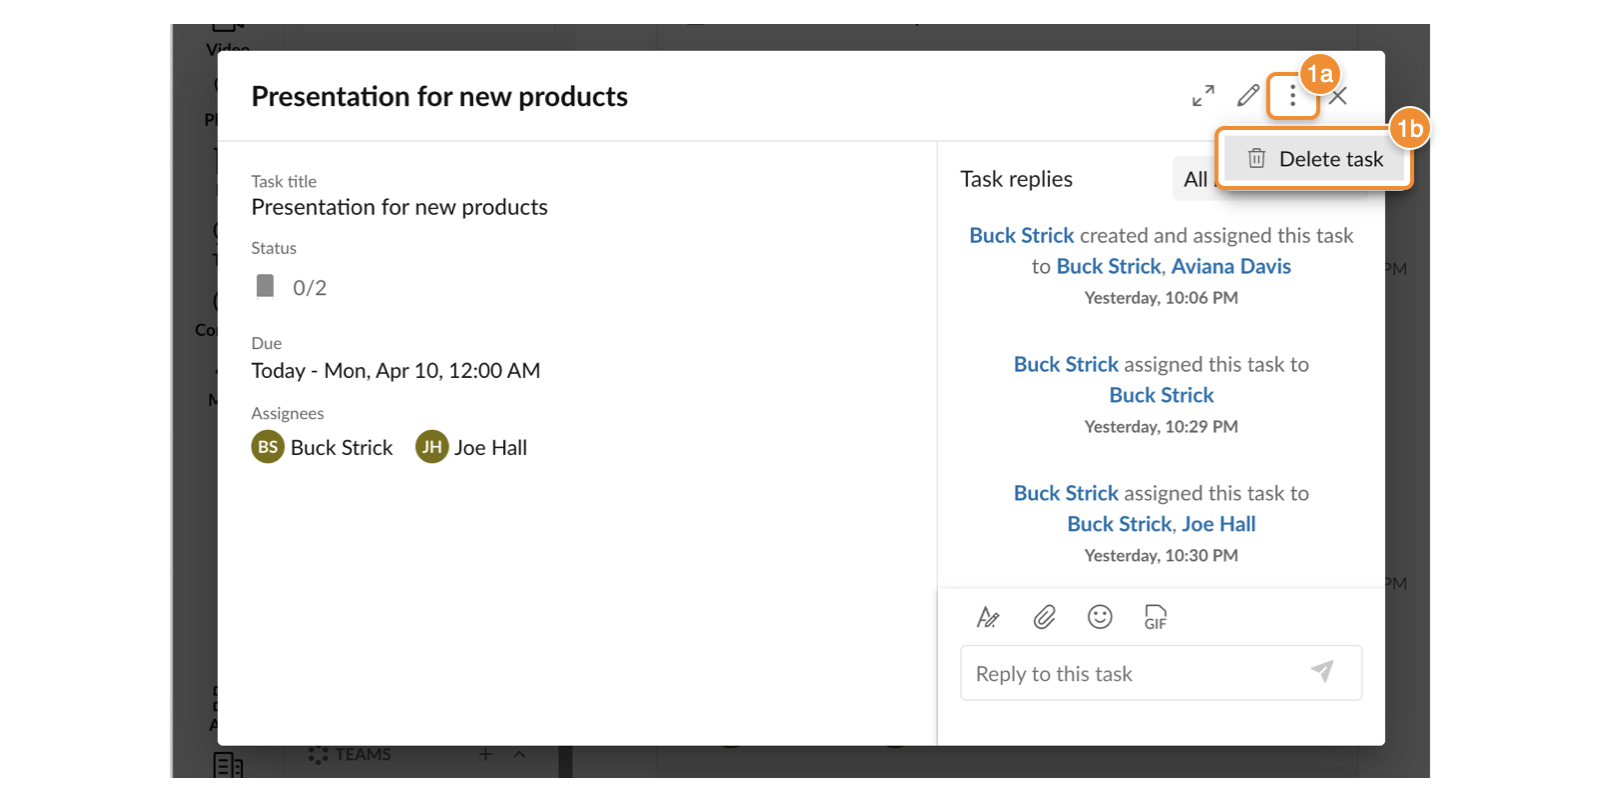Viewport: 1600px width, 800px height.
Task: Choose Delete task from the menu
Action: pyautogui.click(x=1314, y=159)
